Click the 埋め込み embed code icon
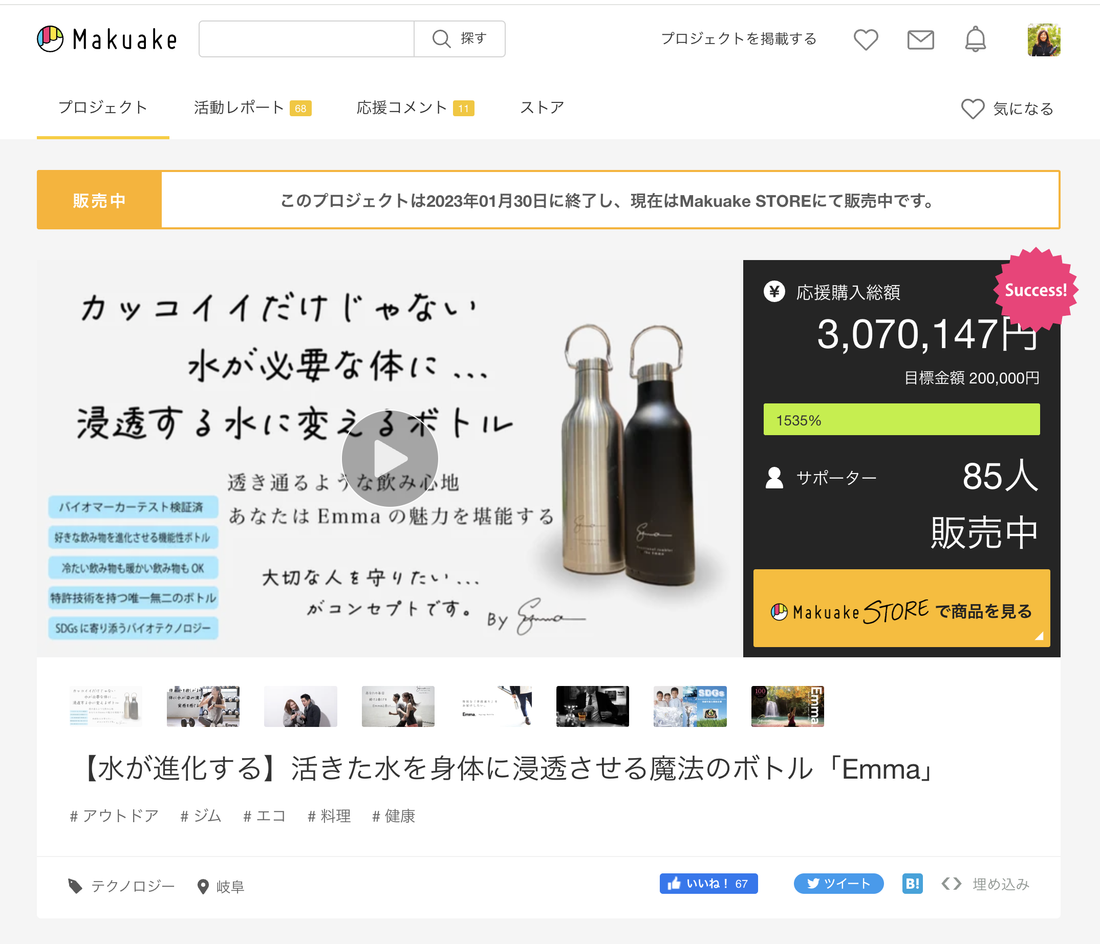The height and width of the screenshot is (944, 1100). [950, 883]
